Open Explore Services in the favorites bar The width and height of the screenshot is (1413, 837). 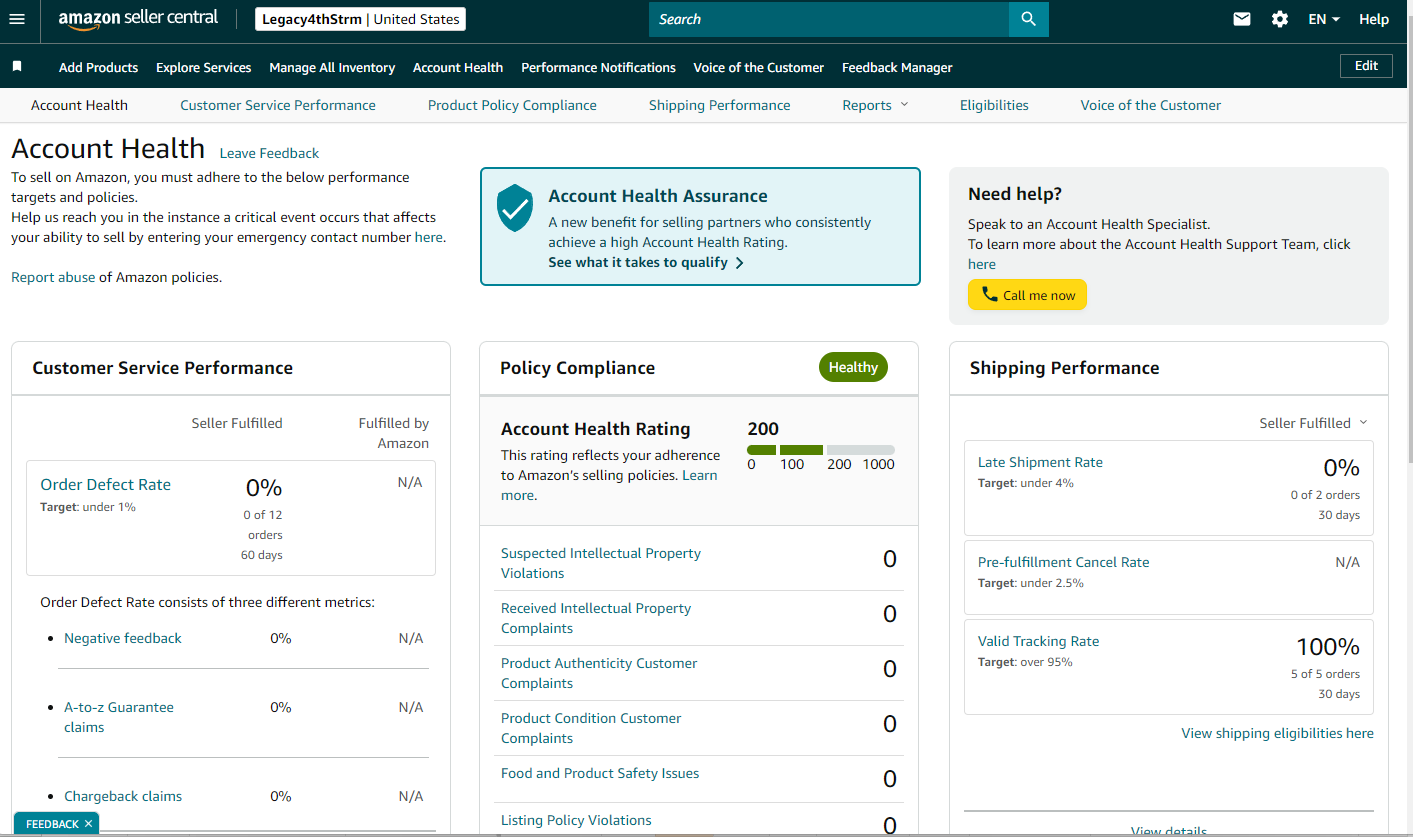click(204, 67)
